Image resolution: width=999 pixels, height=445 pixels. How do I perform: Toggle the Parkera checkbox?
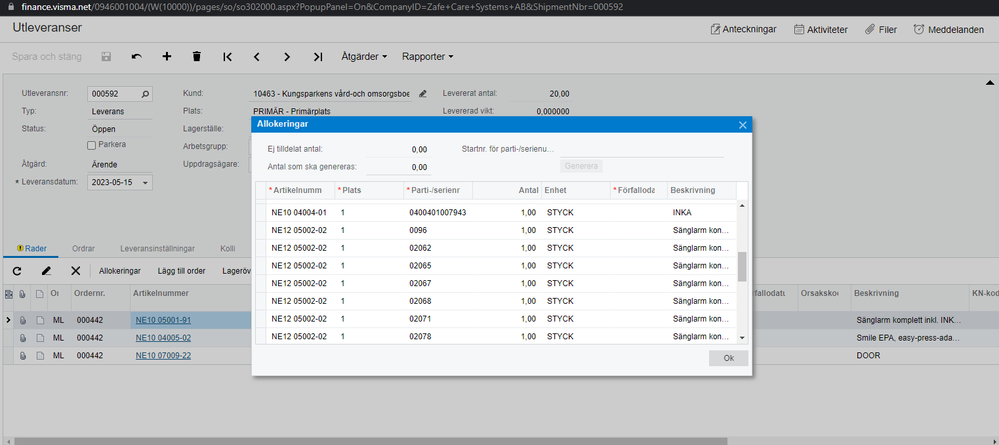click(91, 145)
